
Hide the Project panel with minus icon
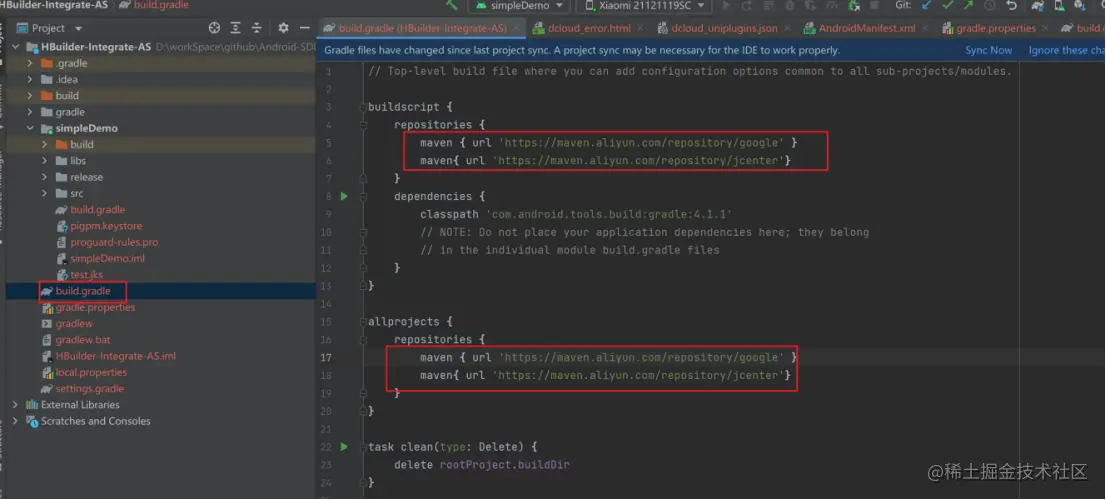pos(304,28)
